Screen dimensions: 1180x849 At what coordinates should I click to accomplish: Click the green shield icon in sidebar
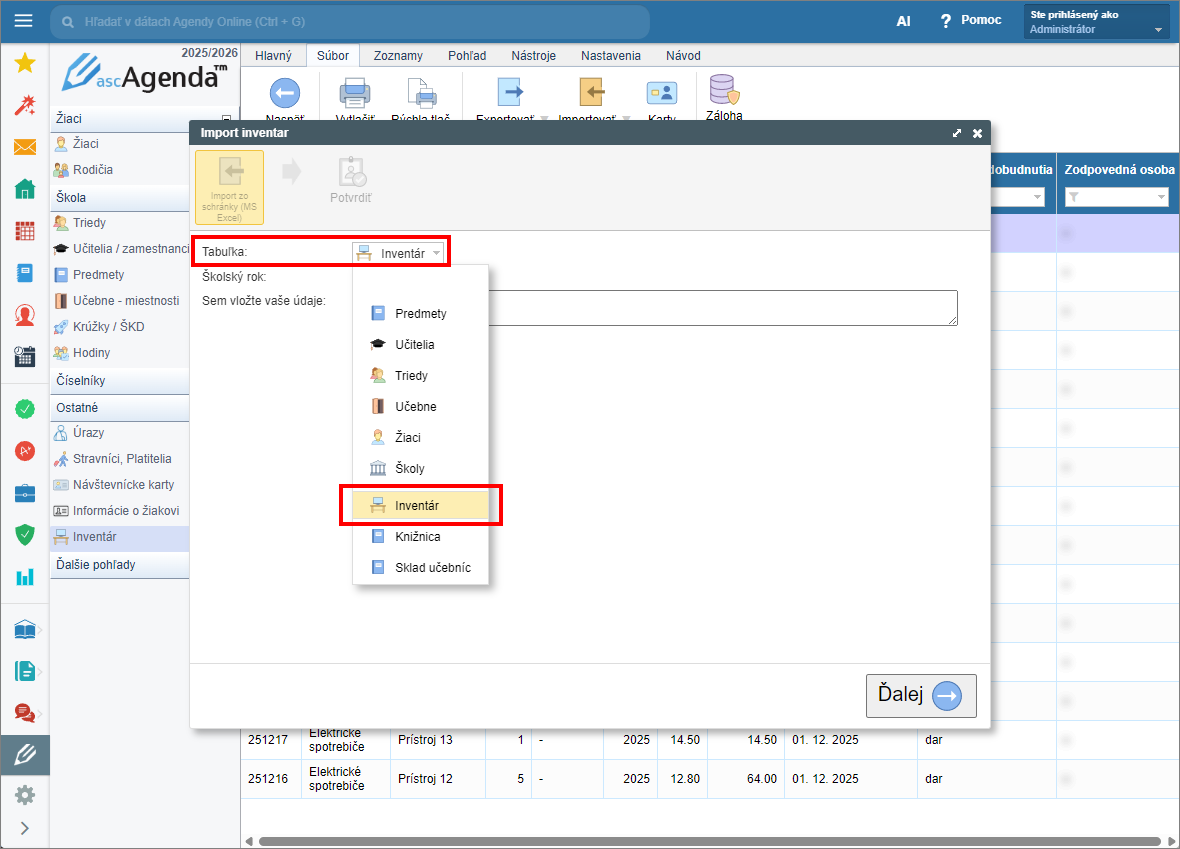(x=25, y=534)
